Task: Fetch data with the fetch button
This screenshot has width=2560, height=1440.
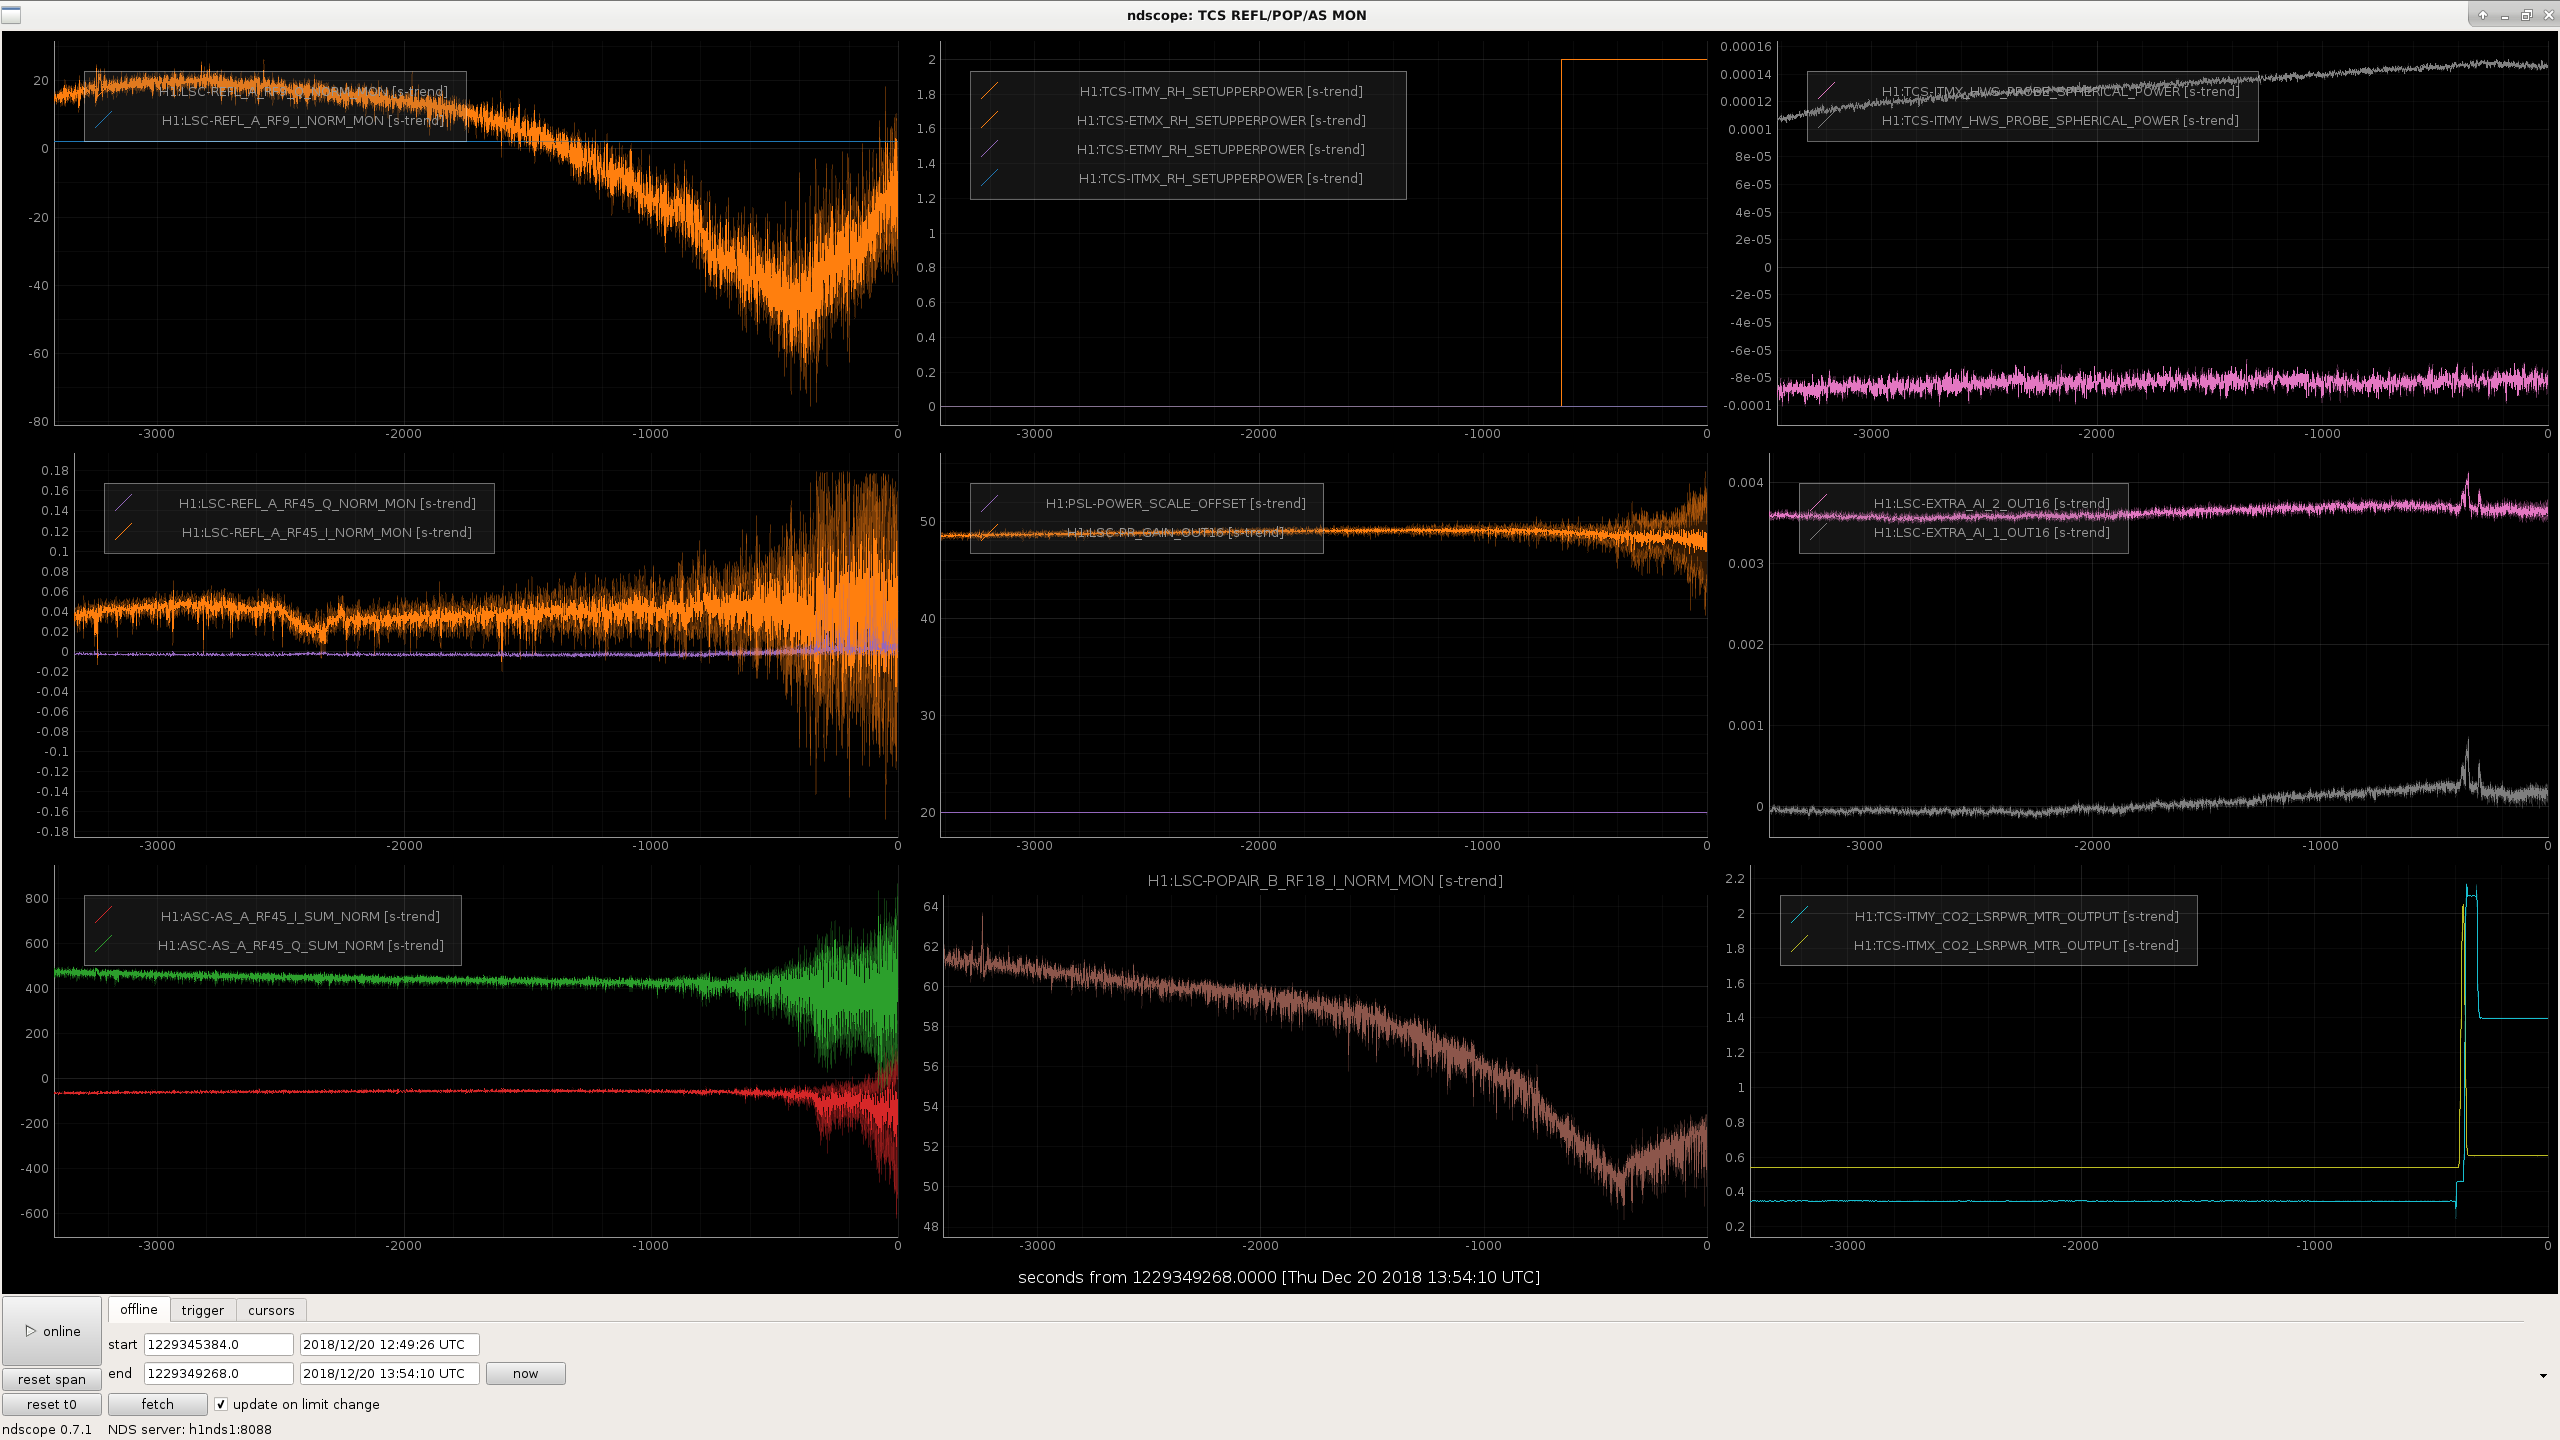Action: (157, 1404)
